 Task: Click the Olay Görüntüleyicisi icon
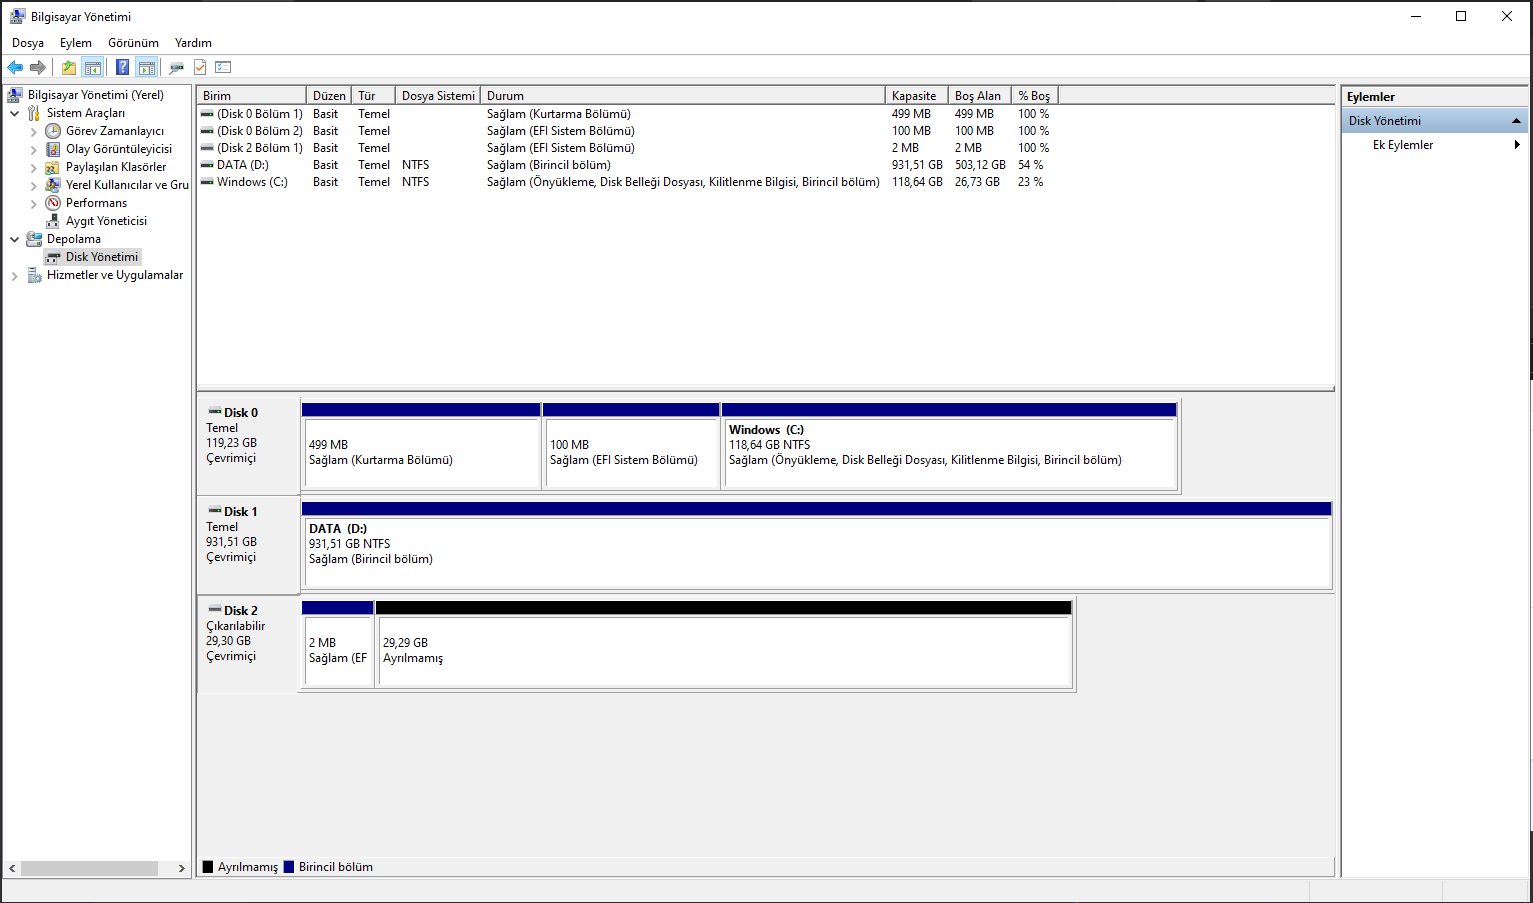click(53, 149)
